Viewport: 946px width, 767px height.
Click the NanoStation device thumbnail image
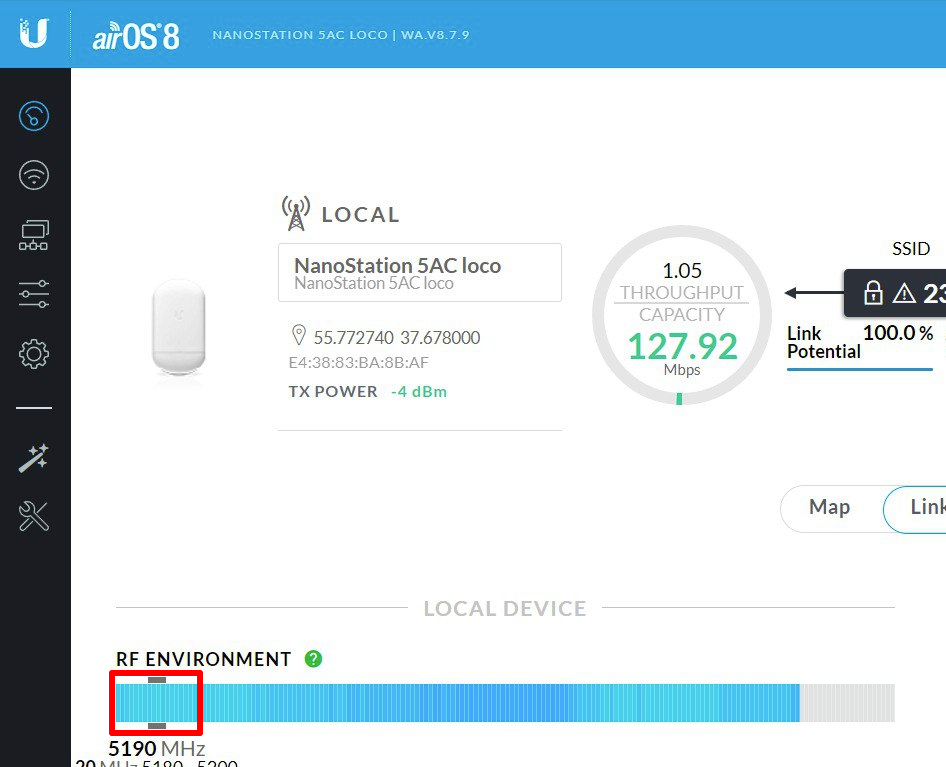(179, 326)
